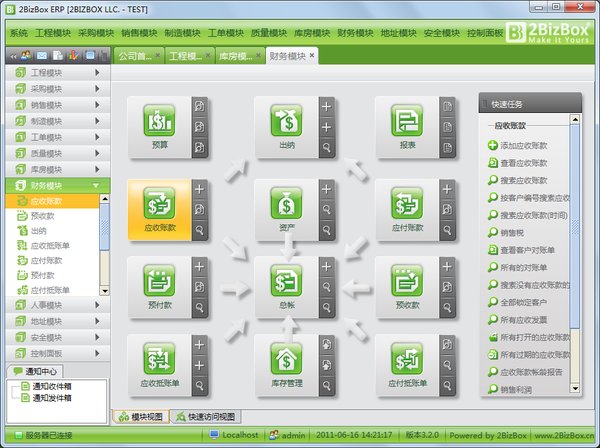Screen dimensions: 600x448
Task: Click the plus icon on 预付款 tile
Action: pos(199,267)
